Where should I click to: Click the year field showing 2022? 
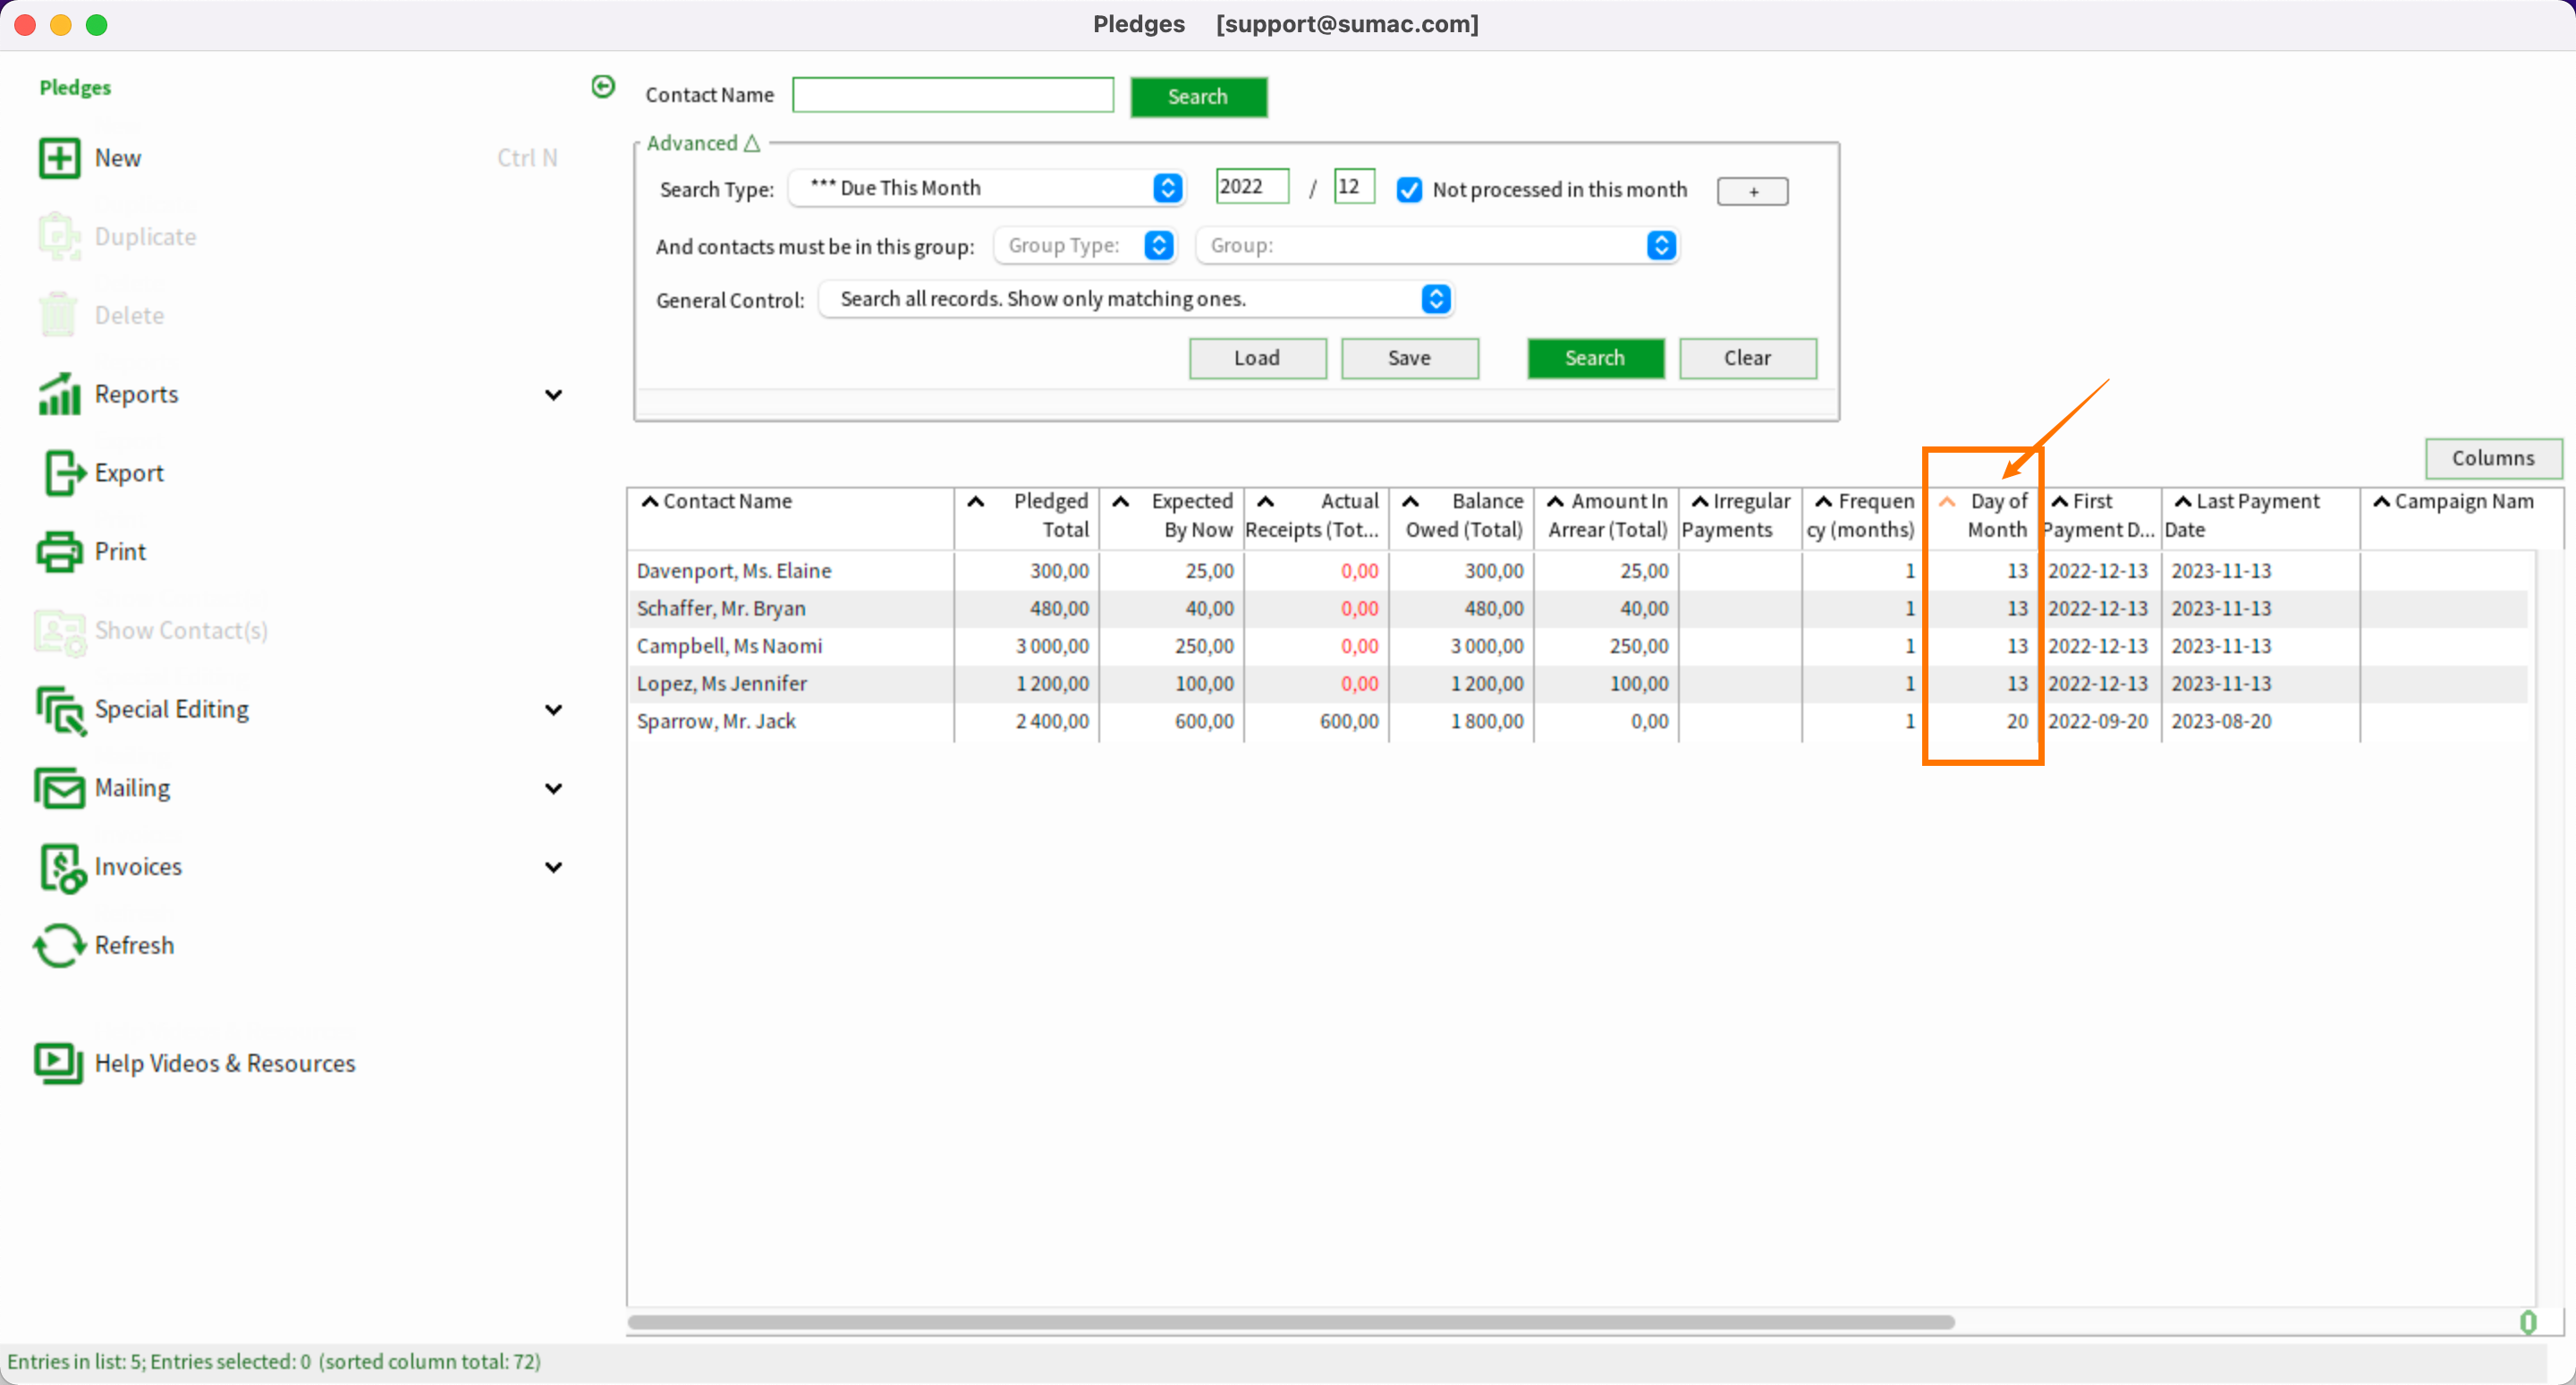(x=1253, y=187)
